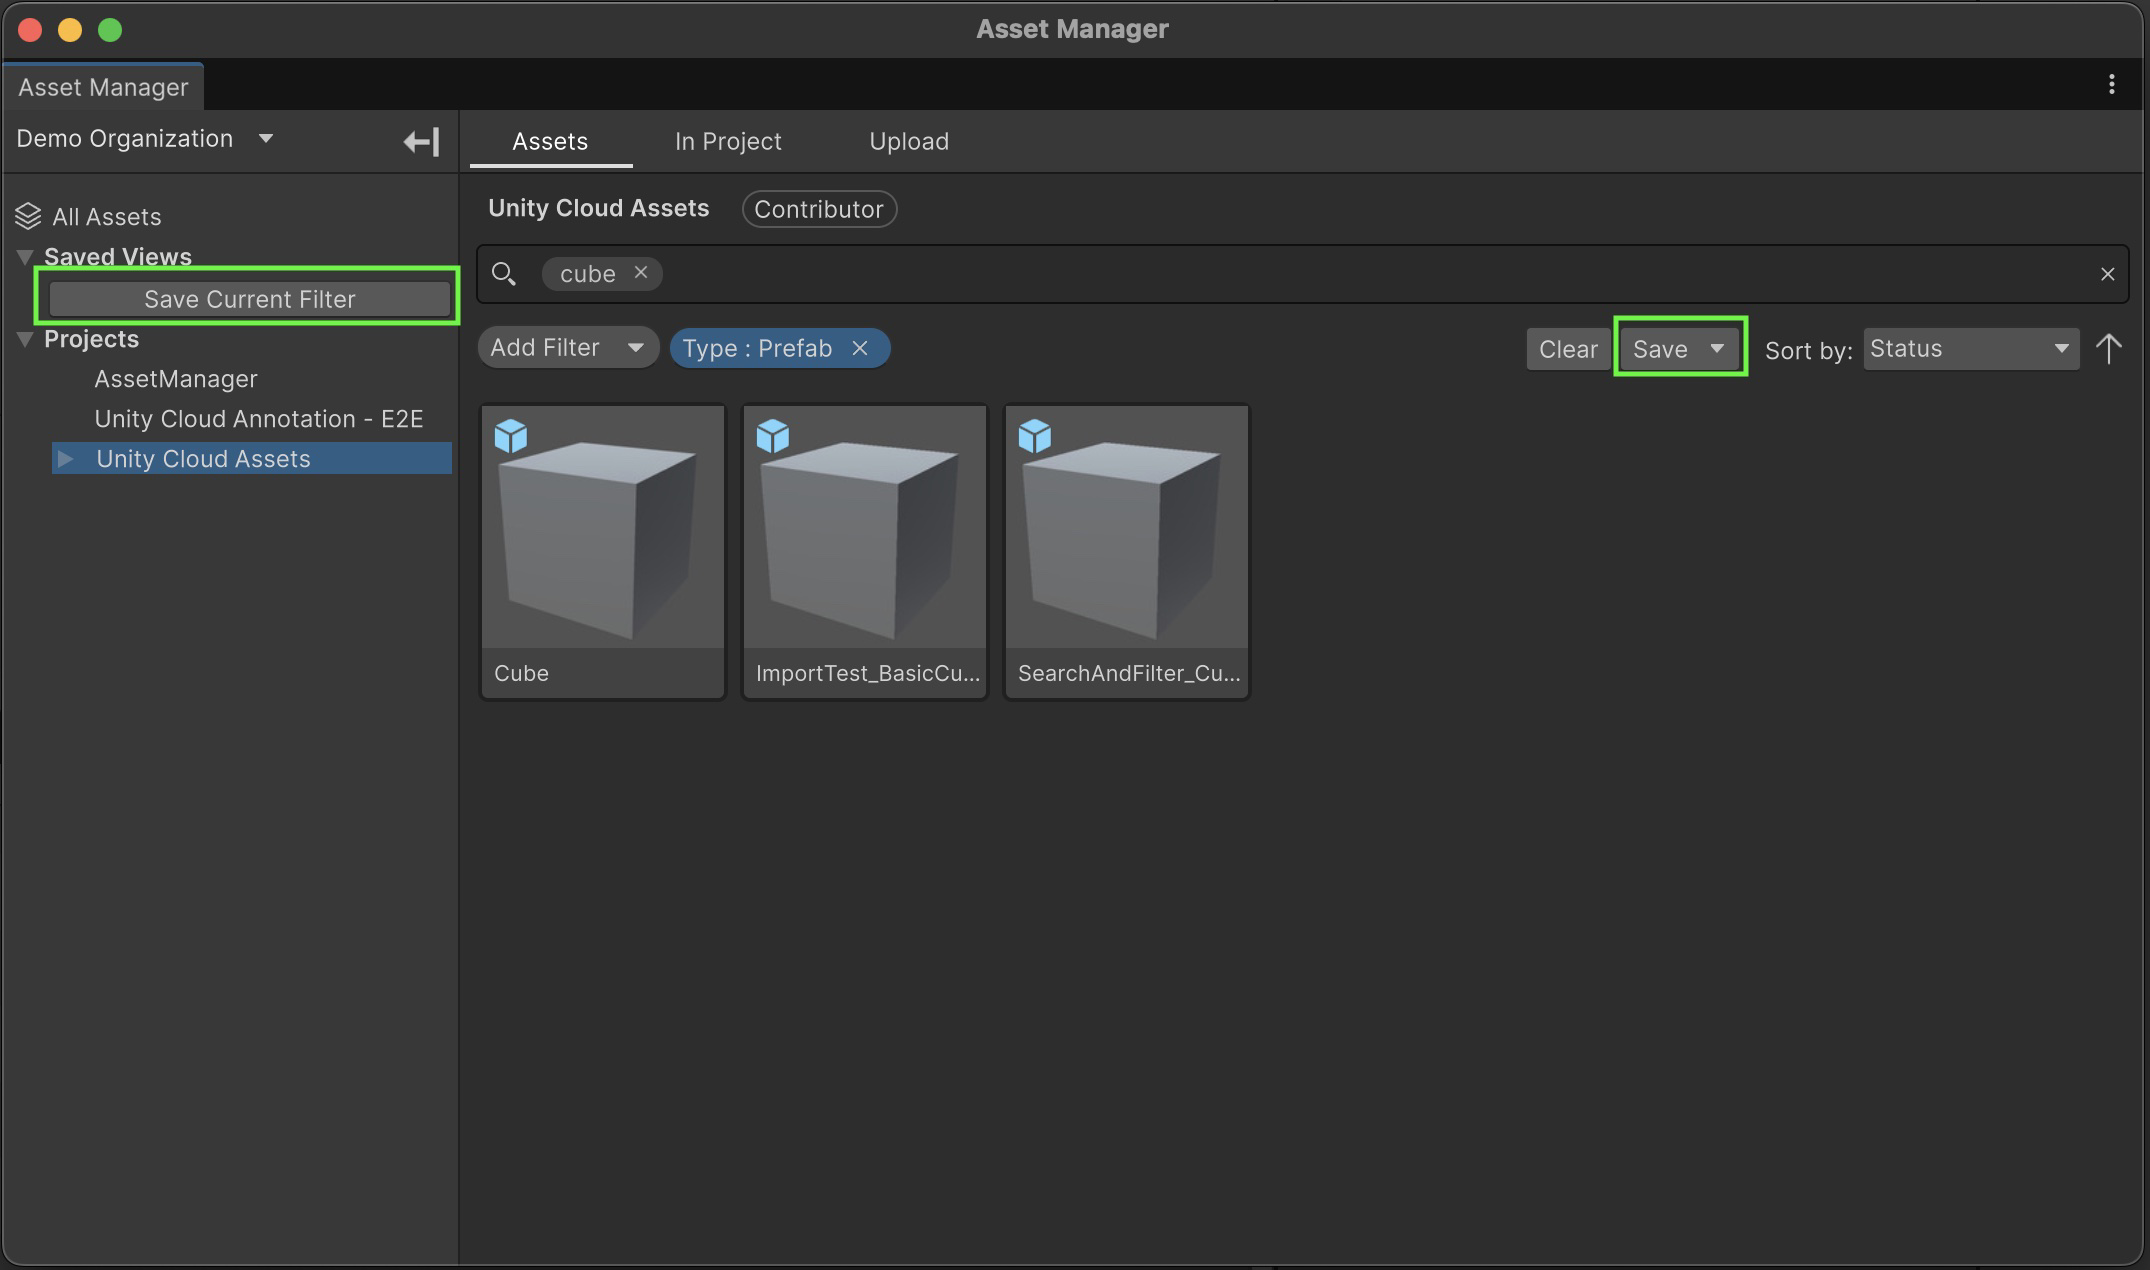Image resolution: width=2150 pixels, height=1270 pixels.
Task: Open the Sort by Status dropdown
Action: (1970, 349)
